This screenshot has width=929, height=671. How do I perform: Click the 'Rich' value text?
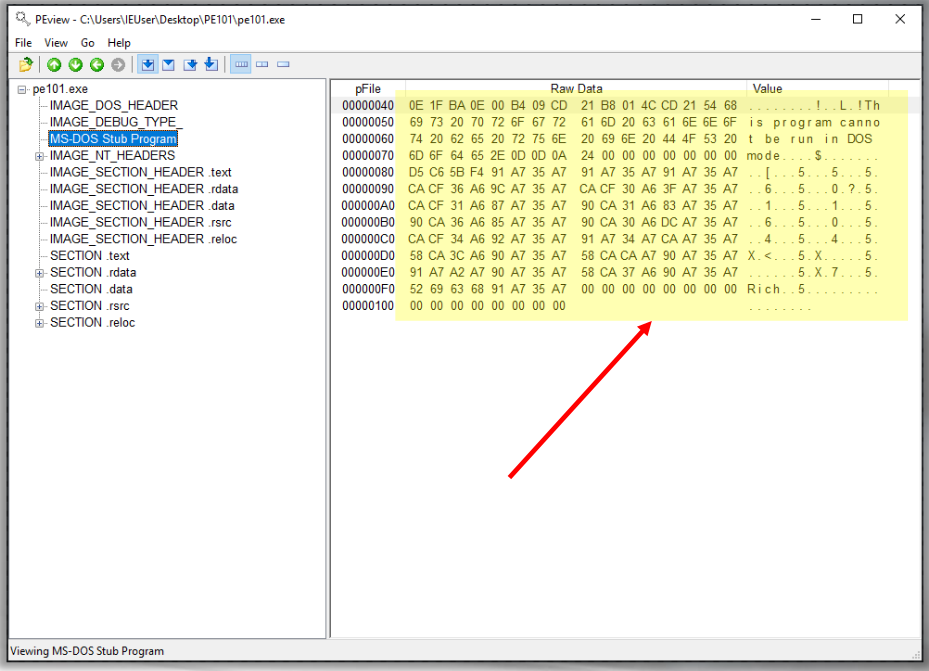[x=764, y=289]
